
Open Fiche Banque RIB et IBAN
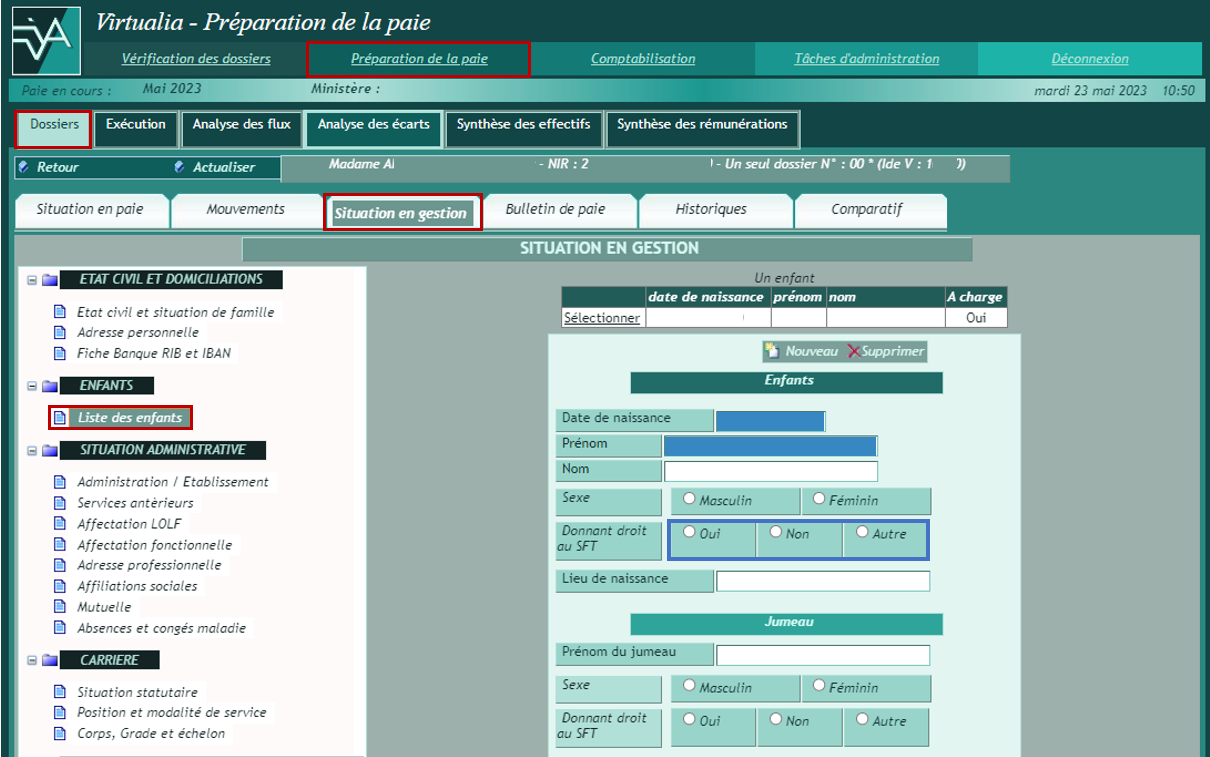coord(154,353)
